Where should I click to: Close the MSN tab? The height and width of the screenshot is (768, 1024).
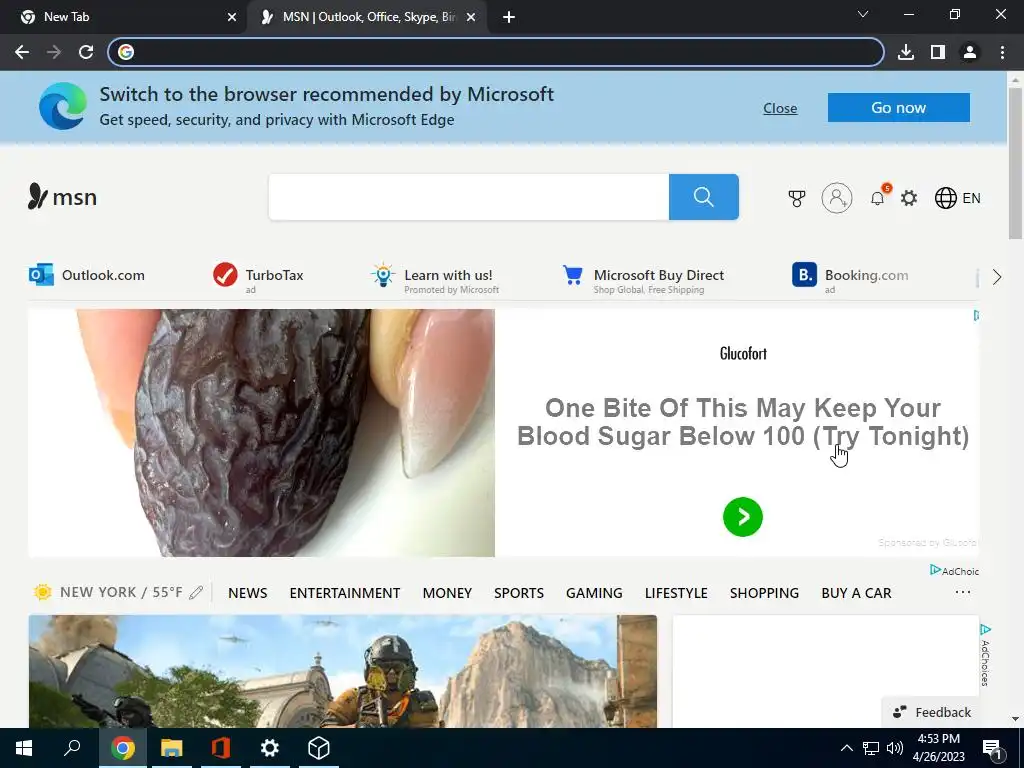click(x=471, y=17)
